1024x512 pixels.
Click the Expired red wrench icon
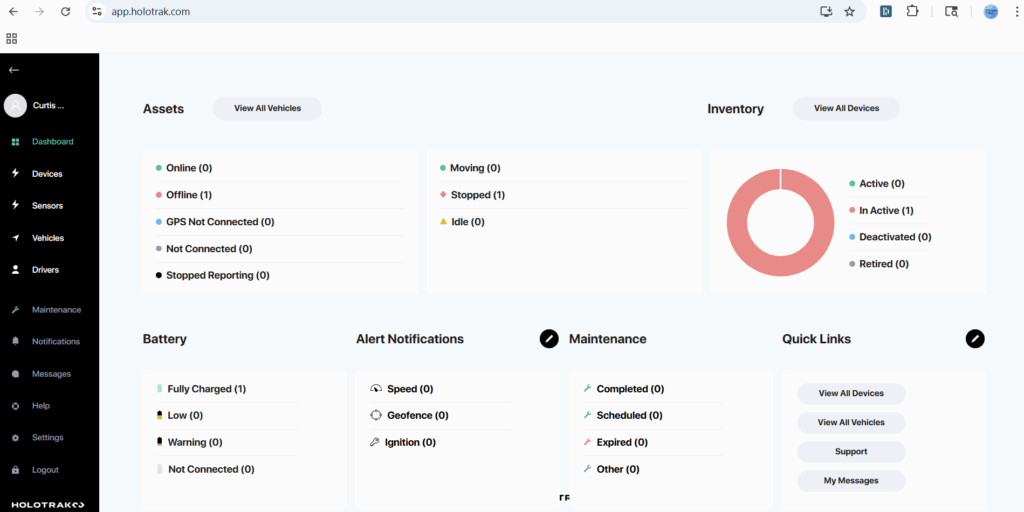(587, 442)
